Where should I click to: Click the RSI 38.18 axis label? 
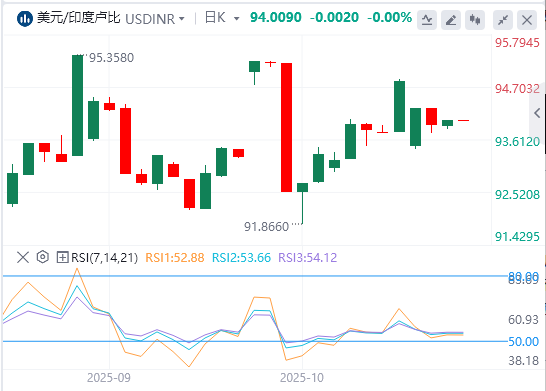[523, 361]
